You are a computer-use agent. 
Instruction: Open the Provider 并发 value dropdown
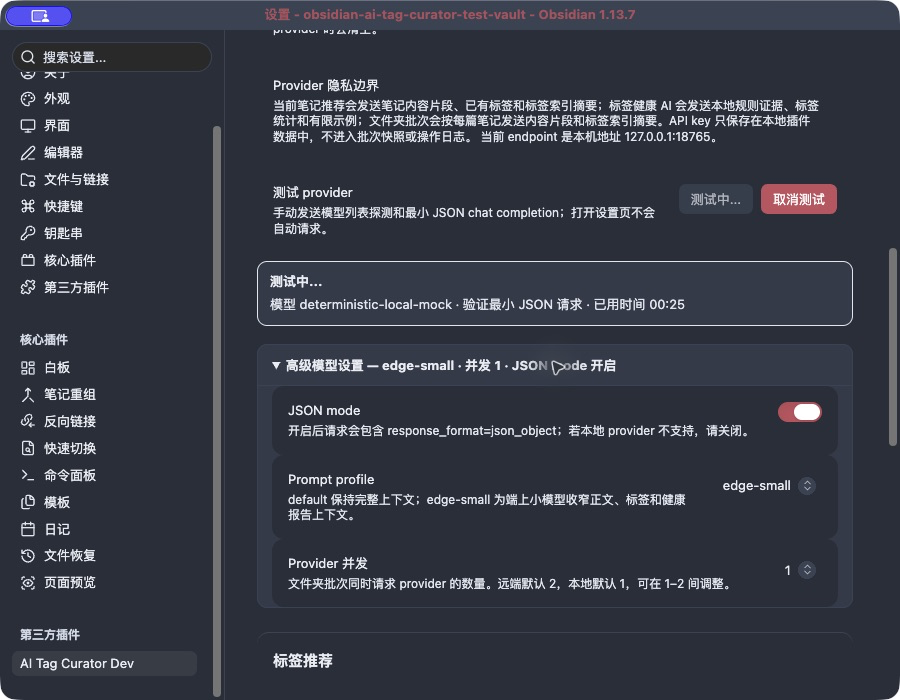(x=800, y=570)
